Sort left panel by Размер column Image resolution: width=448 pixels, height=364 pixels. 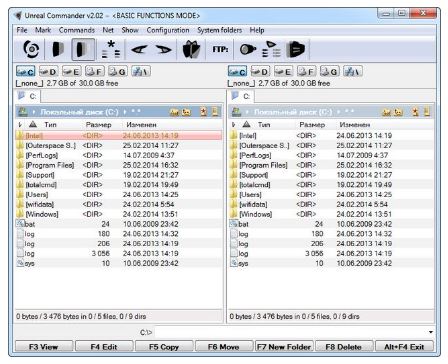(98, 125)
